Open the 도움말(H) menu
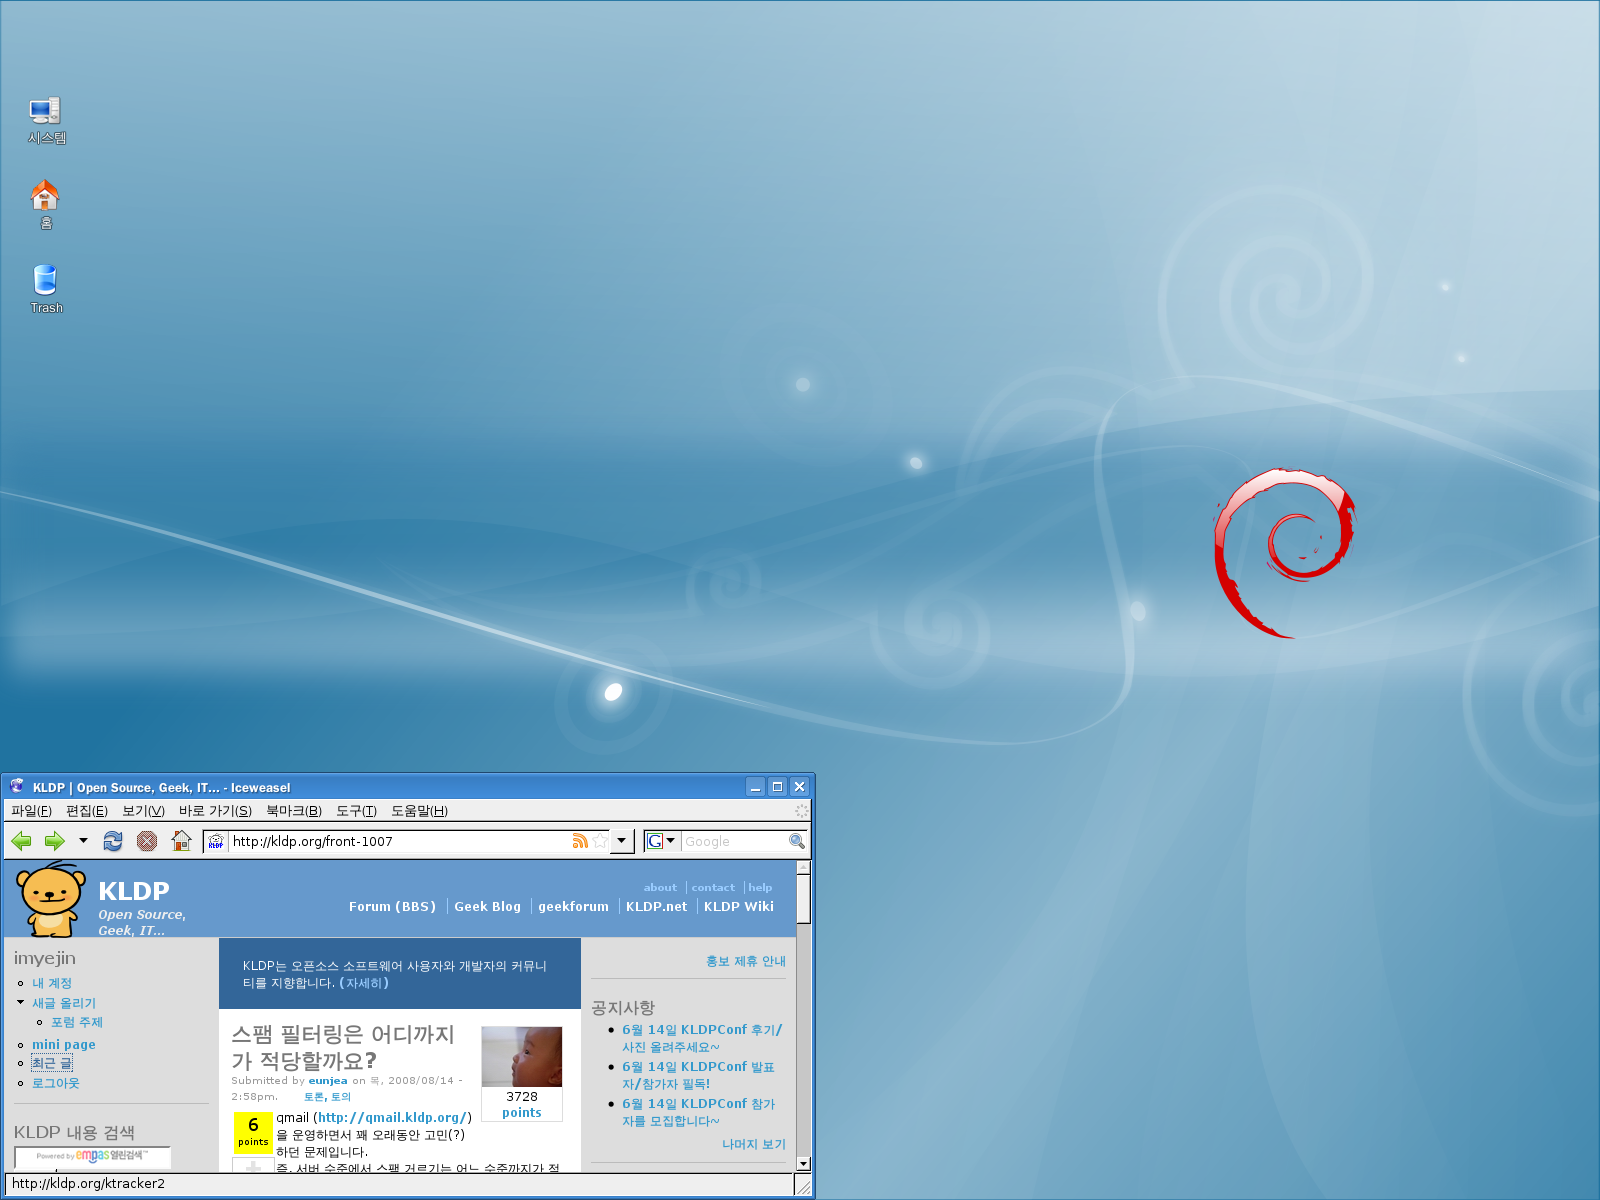The image size is (1600, 1200). [x=419, y=811]
